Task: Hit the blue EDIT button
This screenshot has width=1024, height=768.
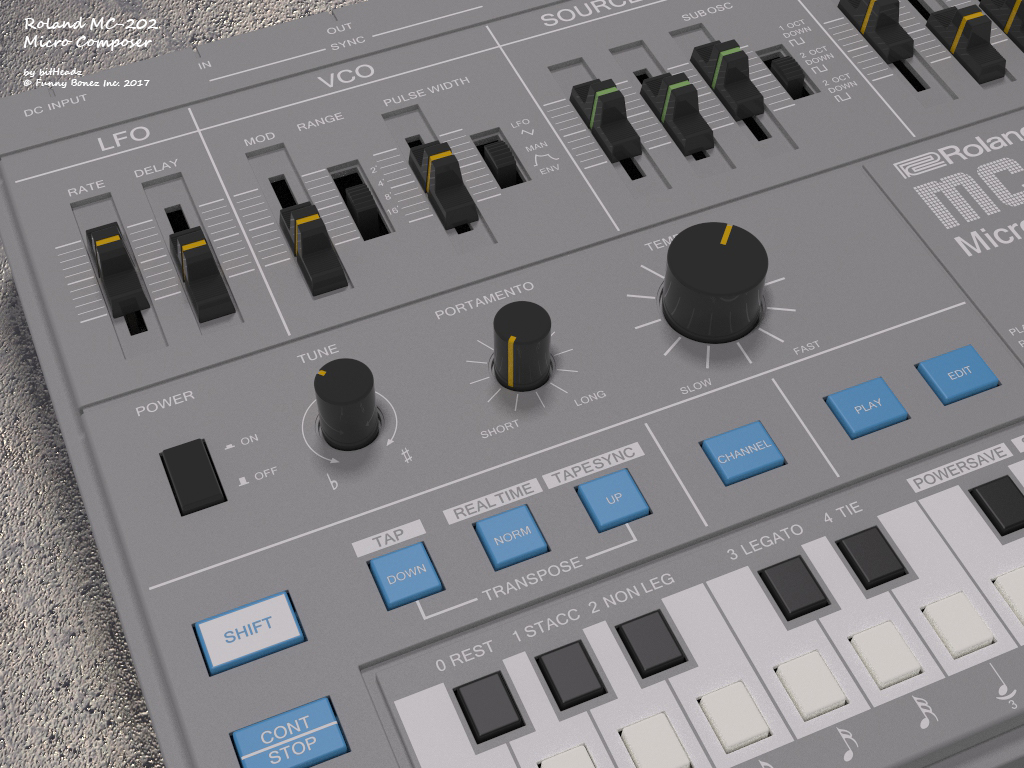Action: click(958, 375)
